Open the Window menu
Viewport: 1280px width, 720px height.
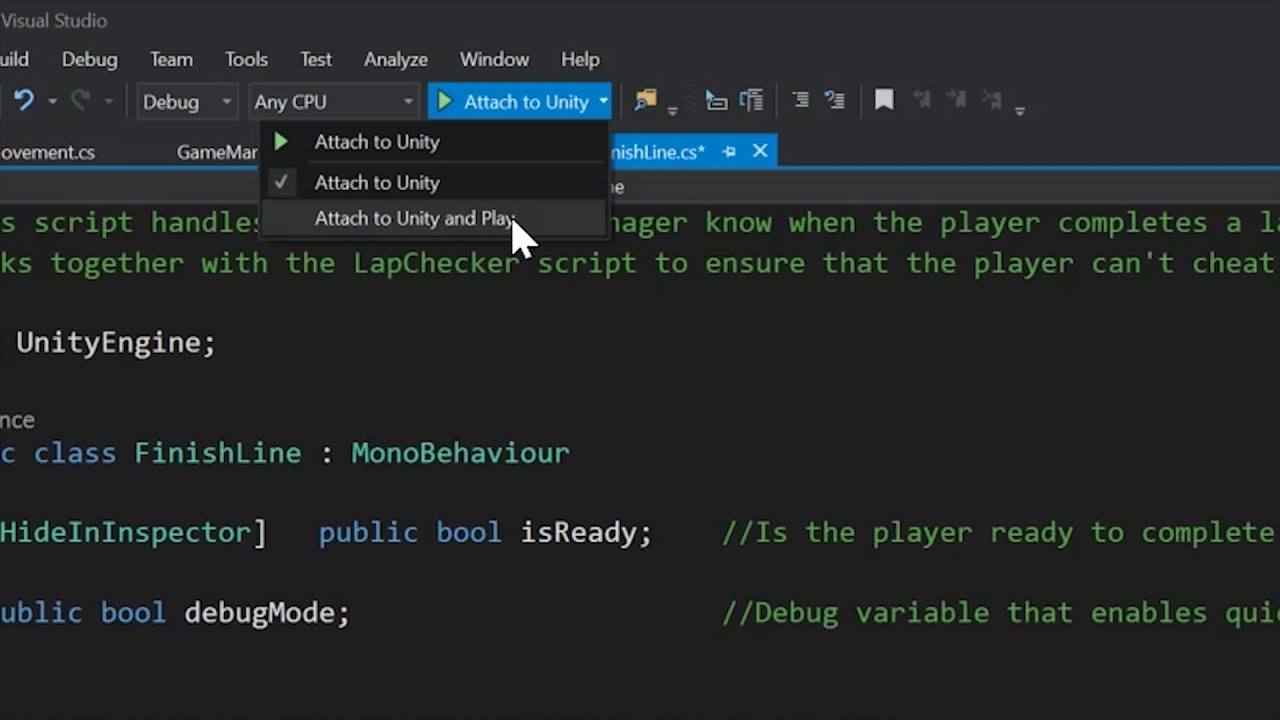click(x=494, y=60)
